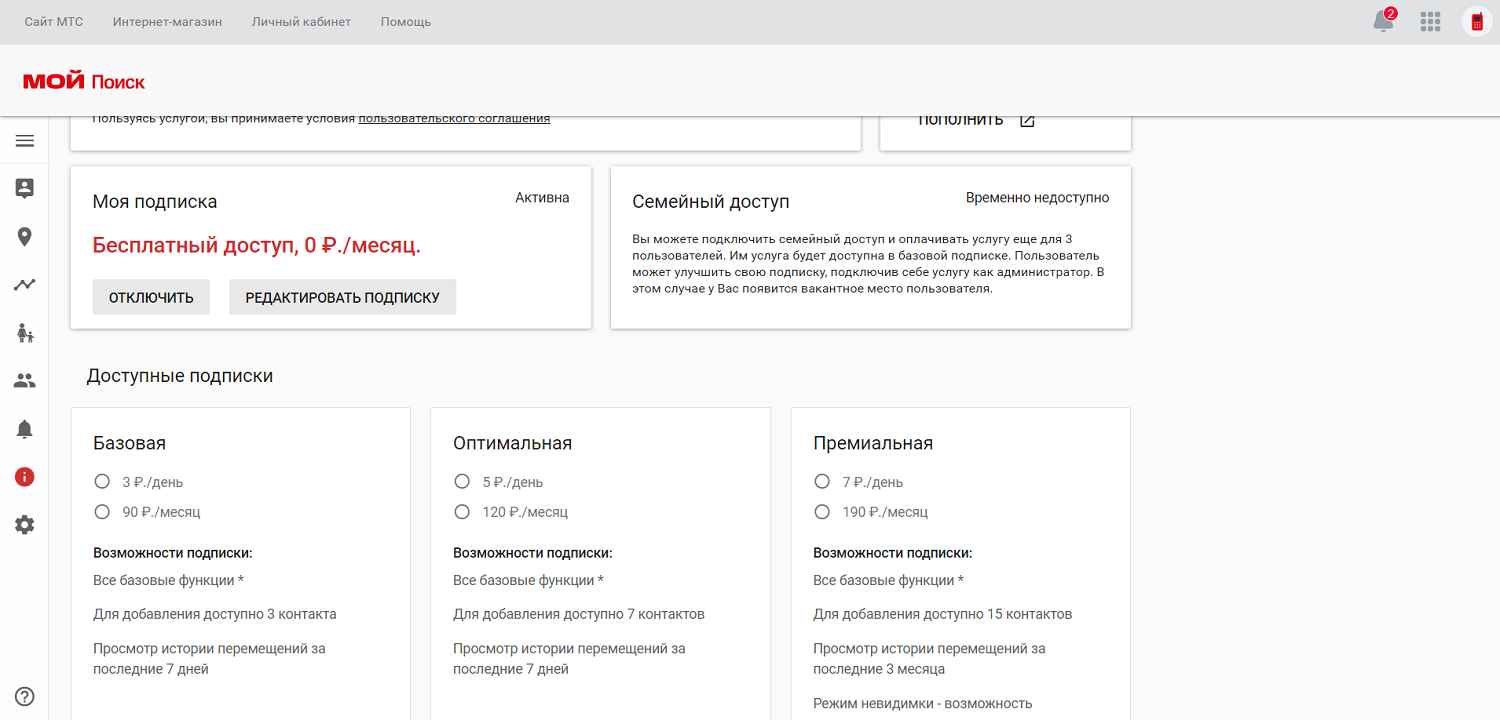This screenshot has width=1500, height=720.
Task: Open Помощь in top menu
Action: [406, 22]
